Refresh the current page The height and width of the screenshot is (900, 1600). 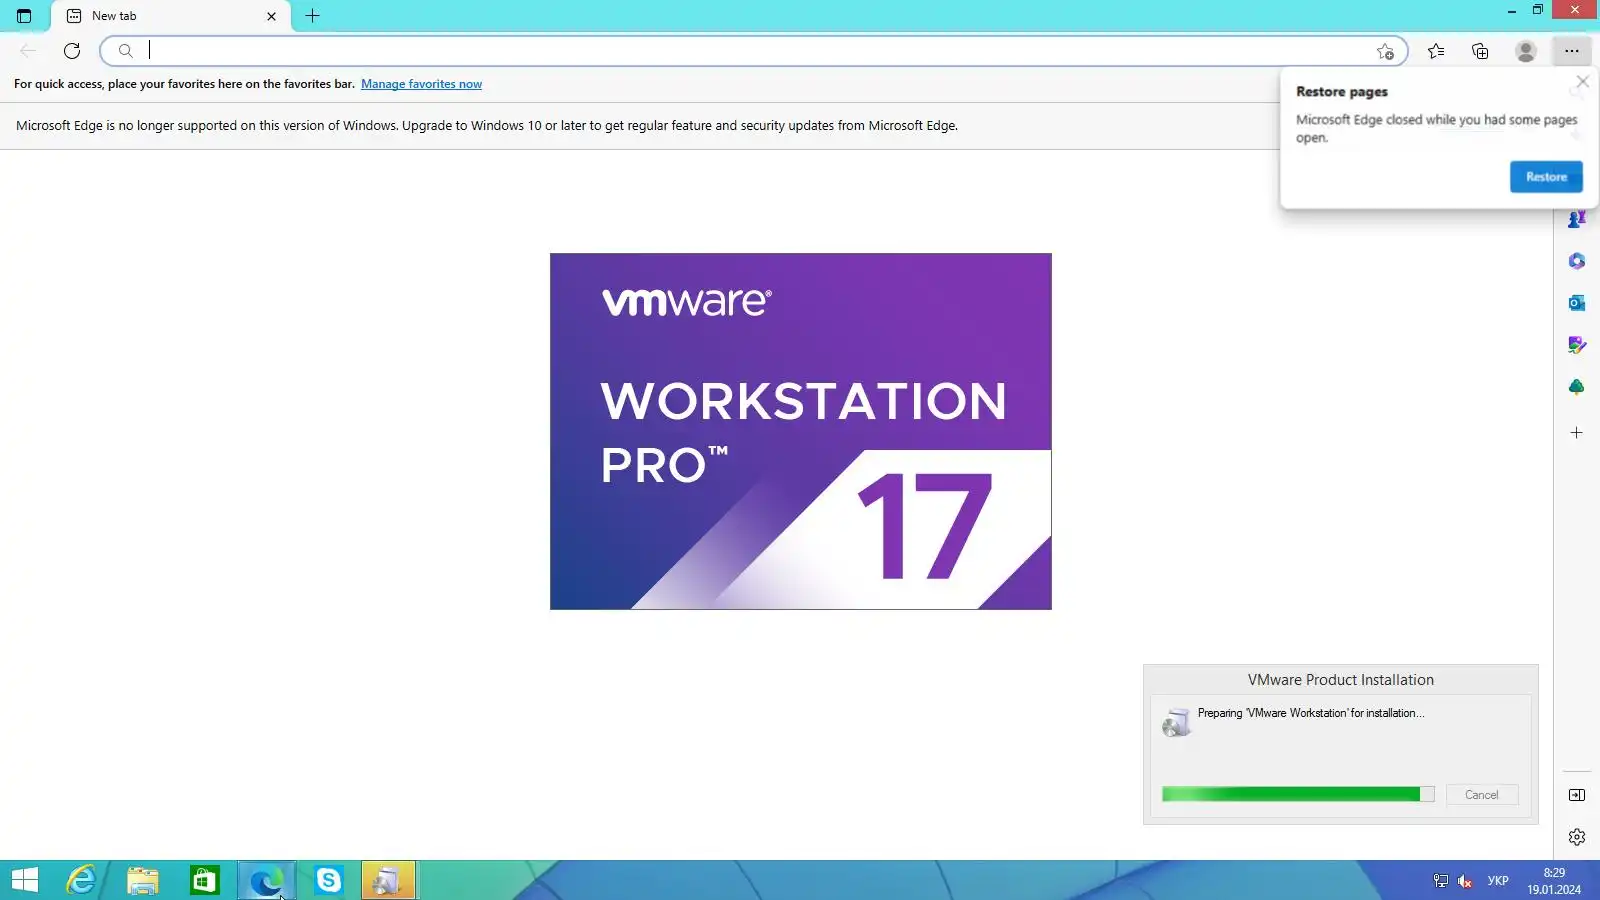(x=72, y=51)
